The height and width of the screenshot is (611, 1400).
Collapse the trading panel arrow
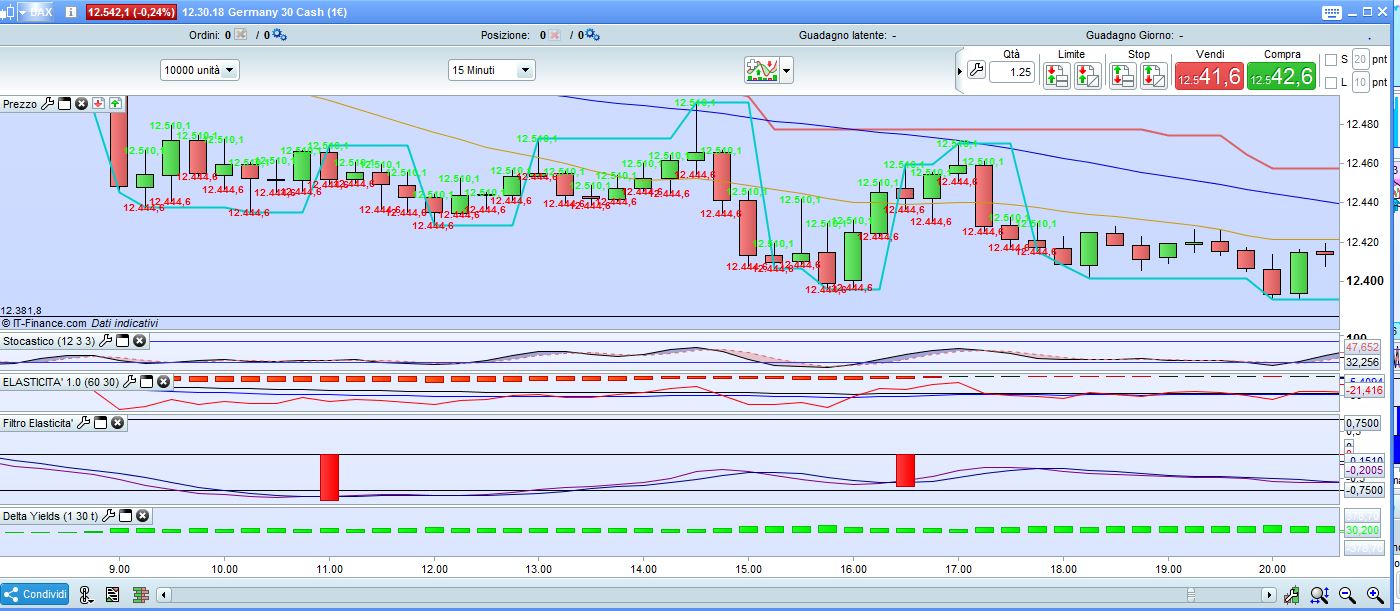pos(962,72)
